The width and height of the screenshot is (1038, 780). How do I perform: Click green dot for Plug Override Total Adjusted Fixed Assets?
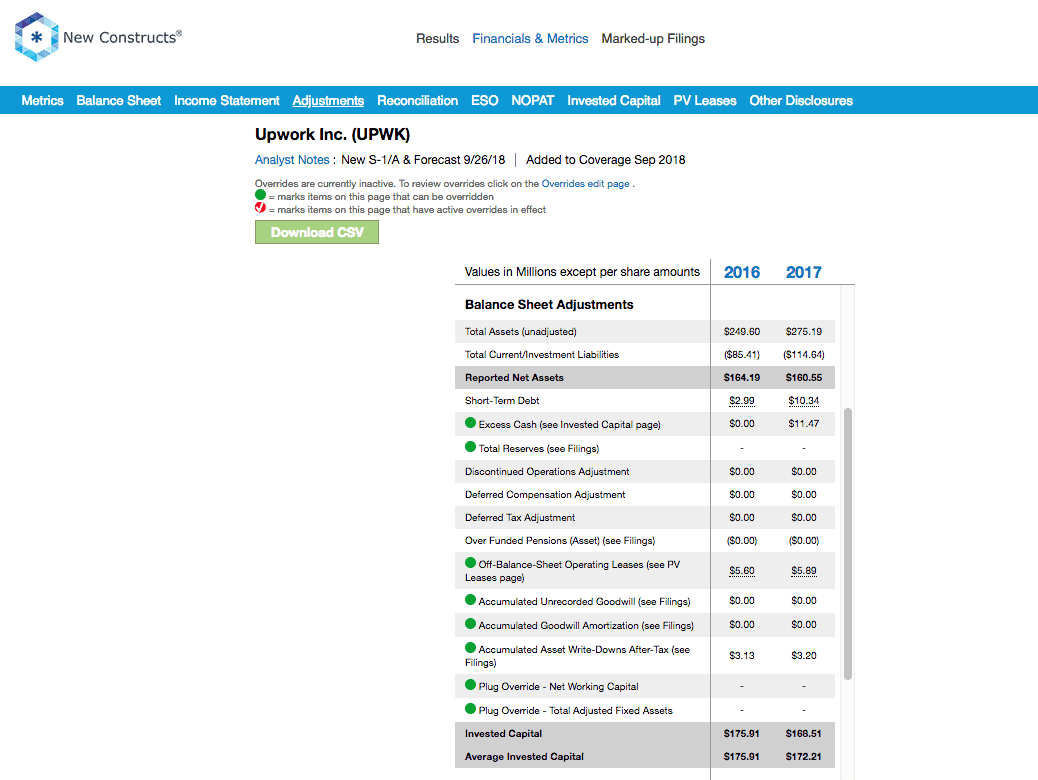(471, 709)
